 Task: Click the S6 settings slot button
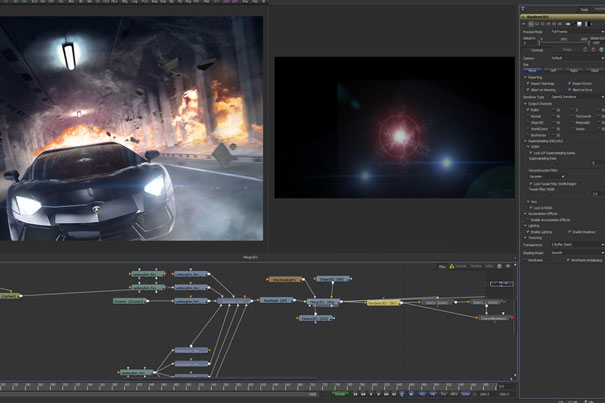click(560, 24)
